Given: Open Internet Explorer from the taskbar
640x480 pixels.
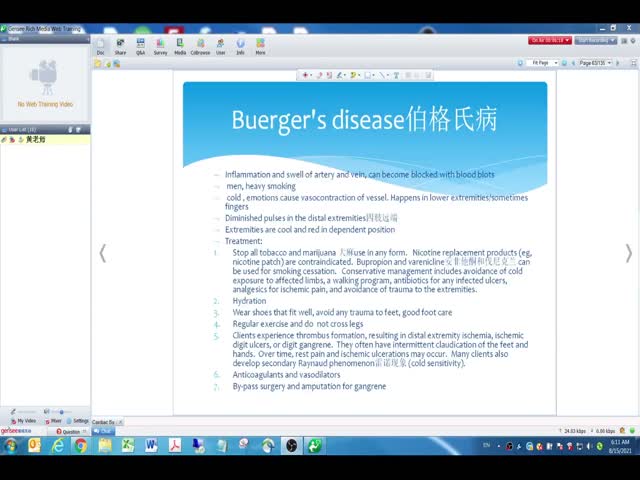Looking at the screenshot, I should pos(58,446).
